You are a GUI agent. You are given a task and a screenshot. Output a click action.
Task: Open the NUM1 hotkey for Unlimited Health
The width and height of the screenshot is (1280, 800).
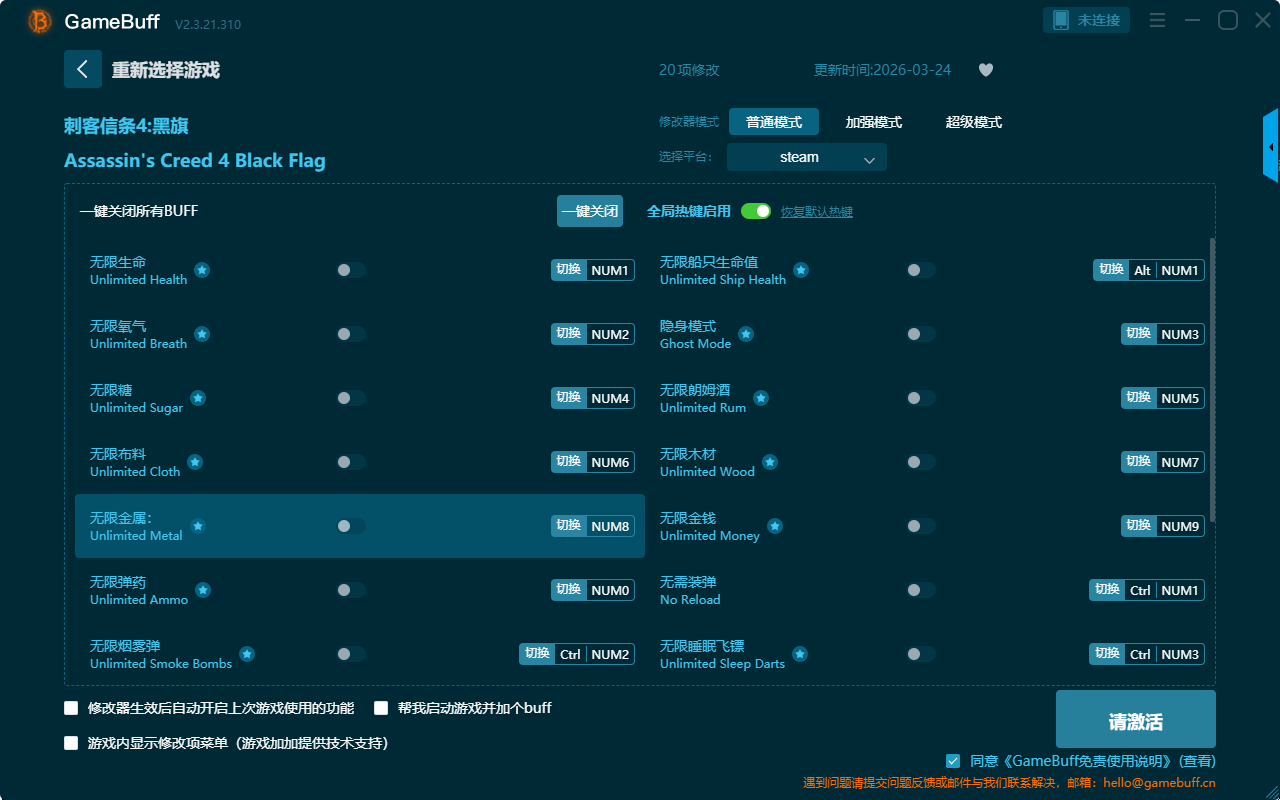[610, 270]
